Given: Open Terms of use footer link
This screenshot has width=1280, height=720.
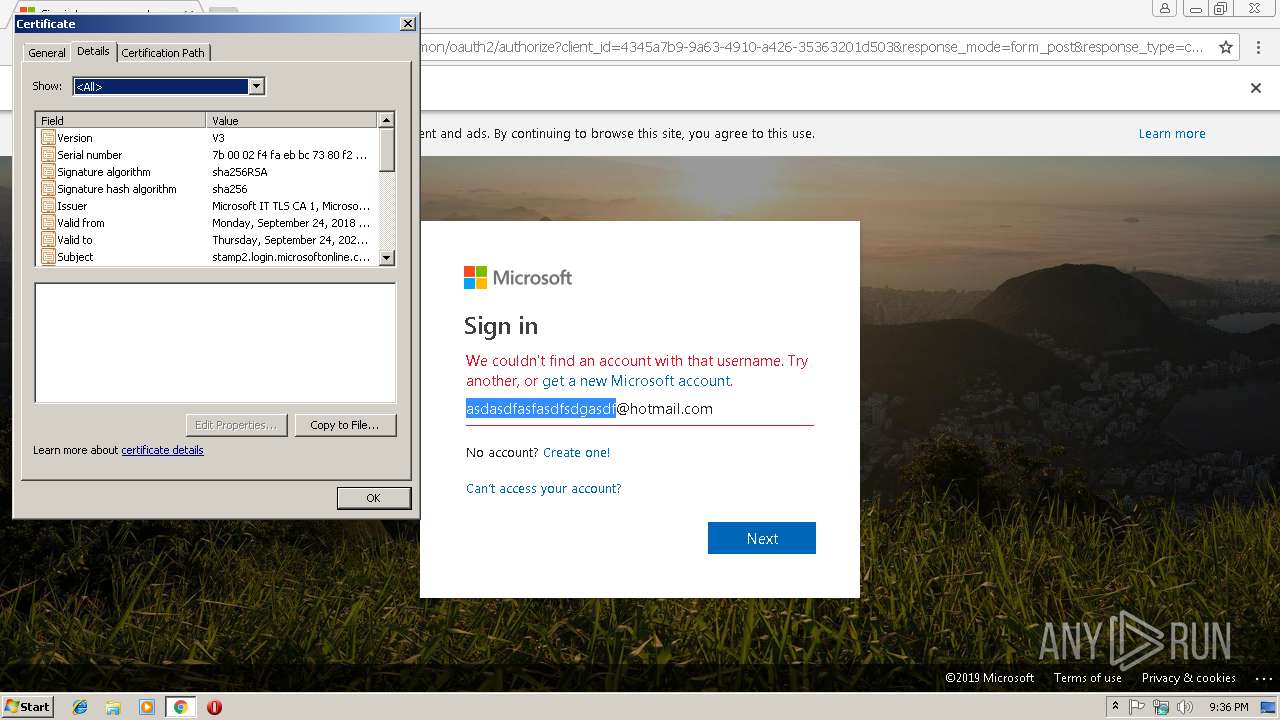Looking at the screenshot, I should [1088, 678].
